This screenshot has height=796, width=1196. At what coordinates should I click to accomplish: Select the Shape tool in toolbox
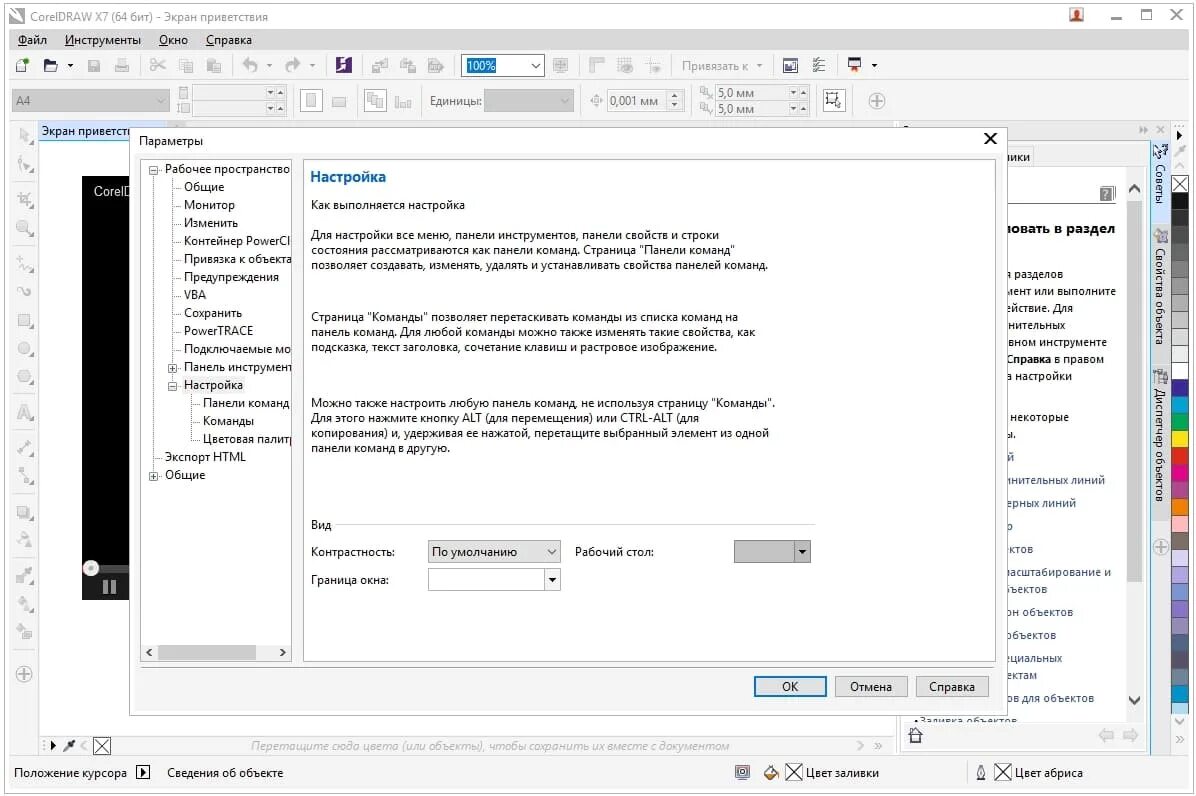(x=25, y=165)
